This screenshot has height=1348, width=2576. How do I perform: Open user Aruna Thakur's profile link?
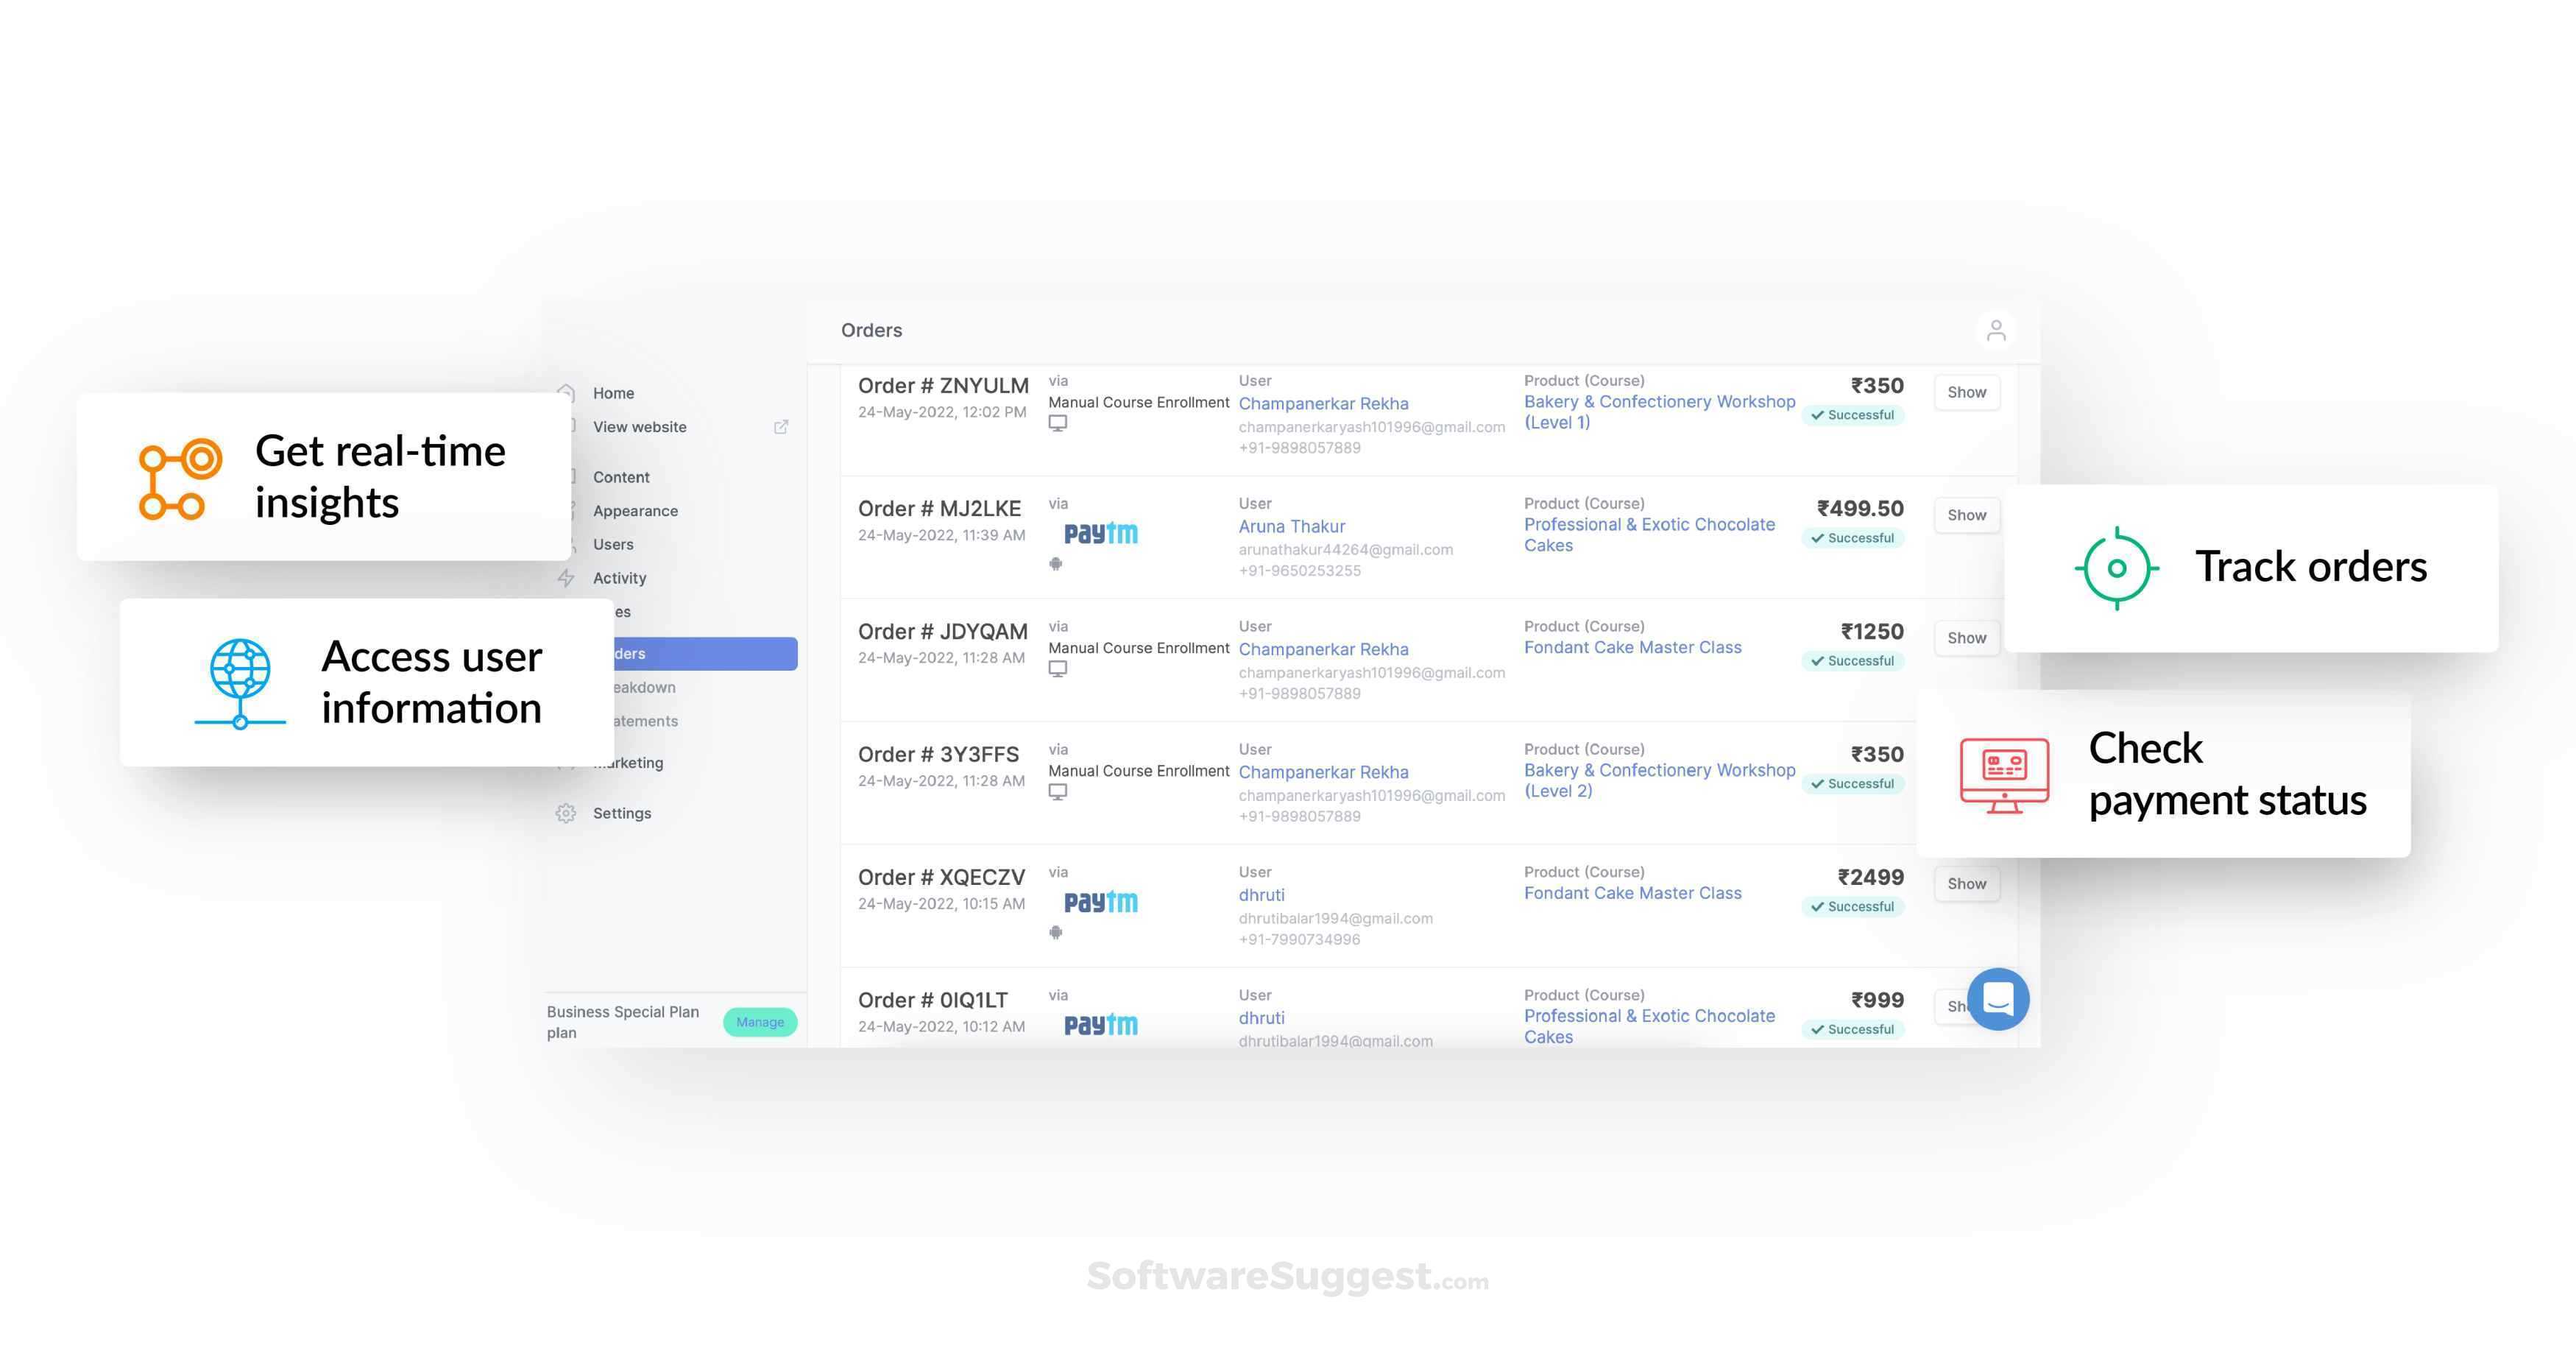(1291, 526)
